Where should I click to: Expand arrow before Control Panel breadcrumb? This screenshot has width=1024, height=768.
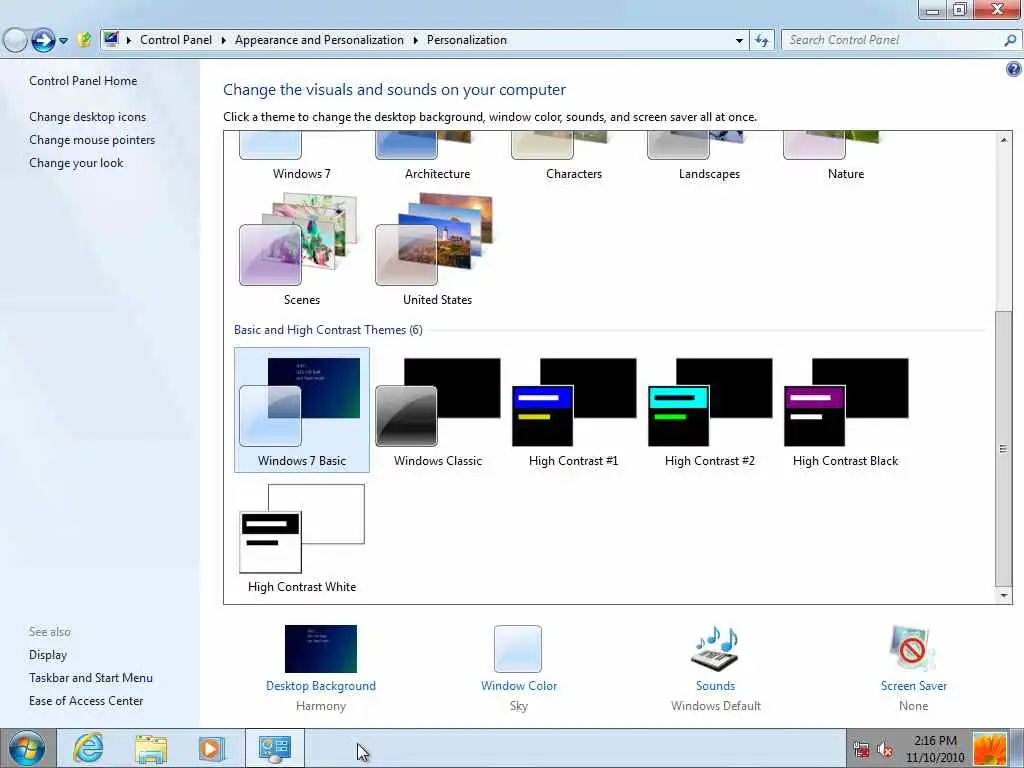click(129, 40)
